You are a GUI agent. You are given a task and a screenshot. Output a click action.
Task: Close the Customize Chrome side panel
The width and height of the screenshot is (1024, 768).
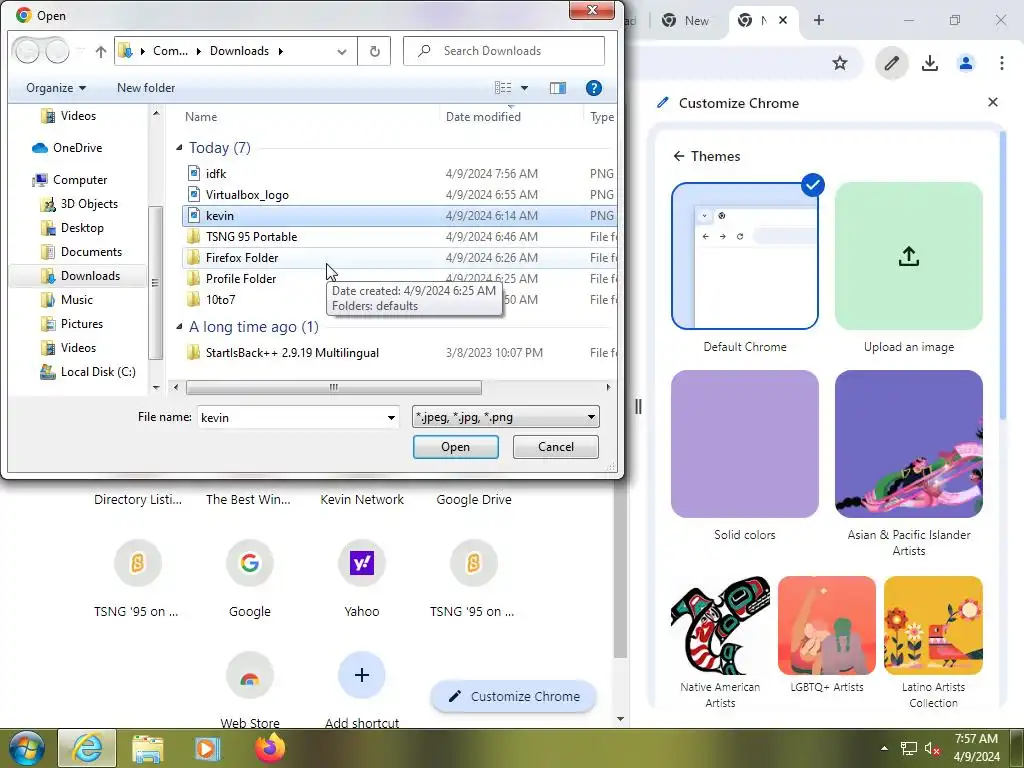tap(993, 103)
